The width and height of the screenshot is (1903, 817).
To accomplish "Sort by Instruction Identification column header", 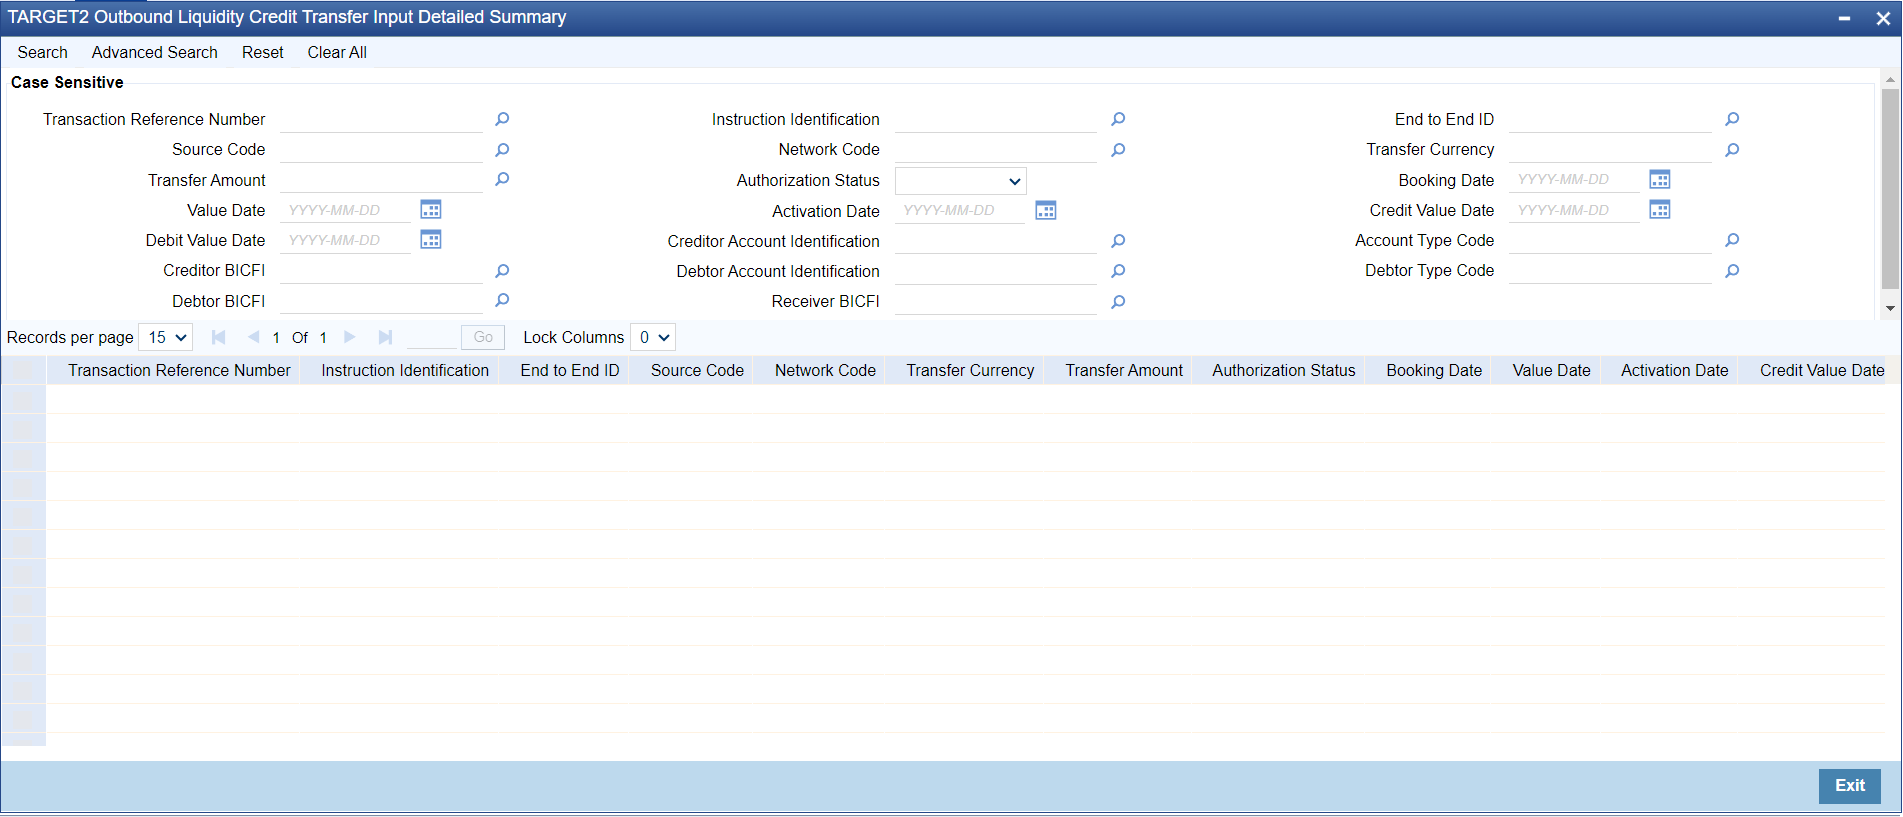I will [405, 370].
